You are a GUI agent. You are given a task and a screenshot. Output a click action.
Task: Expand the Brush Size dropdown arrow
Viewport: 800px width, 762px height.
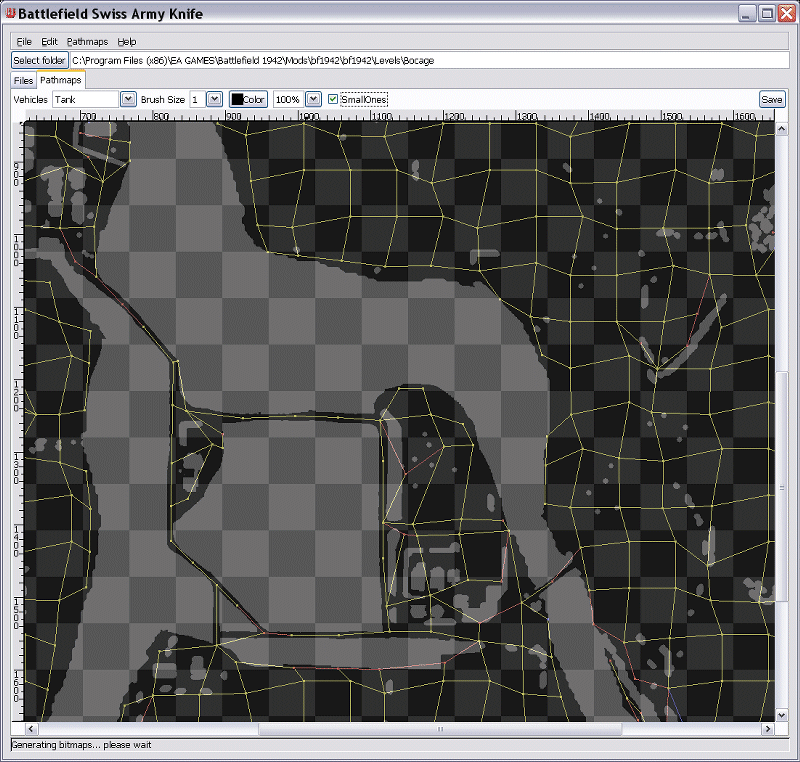[214, 99]
